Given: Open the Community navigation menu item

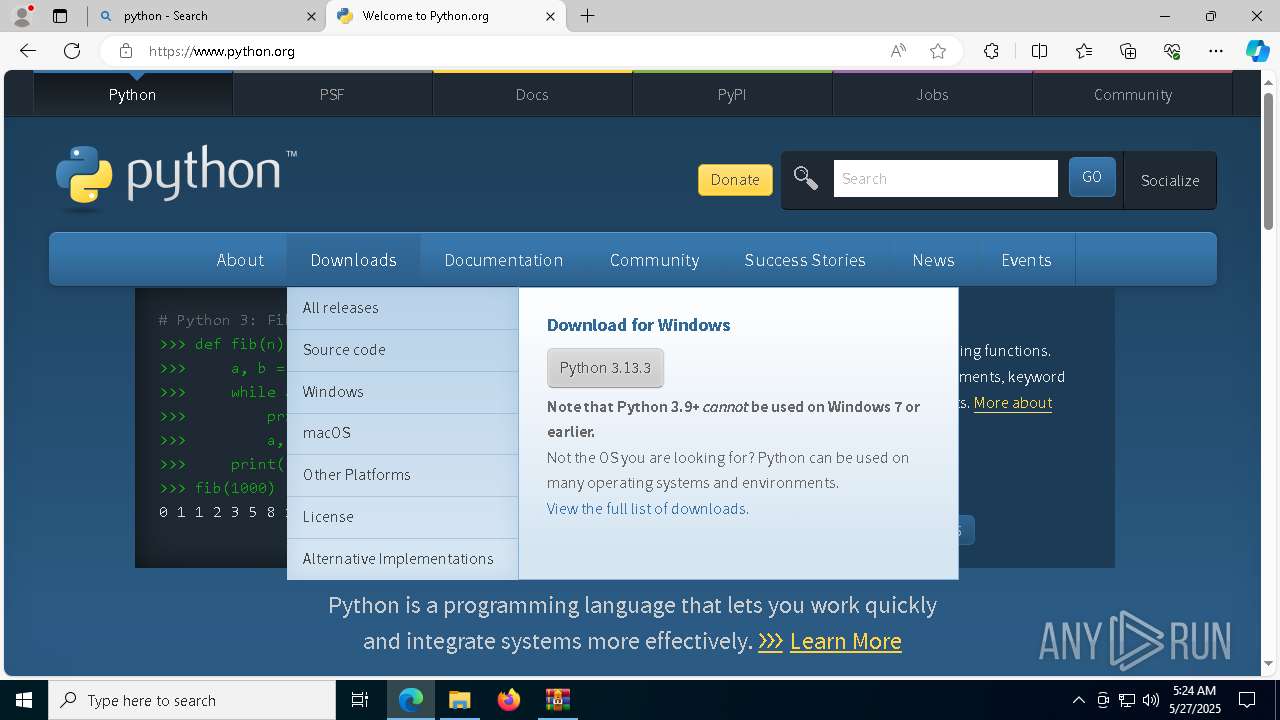Looking at the screenshot, I should (x=654, y=260).
